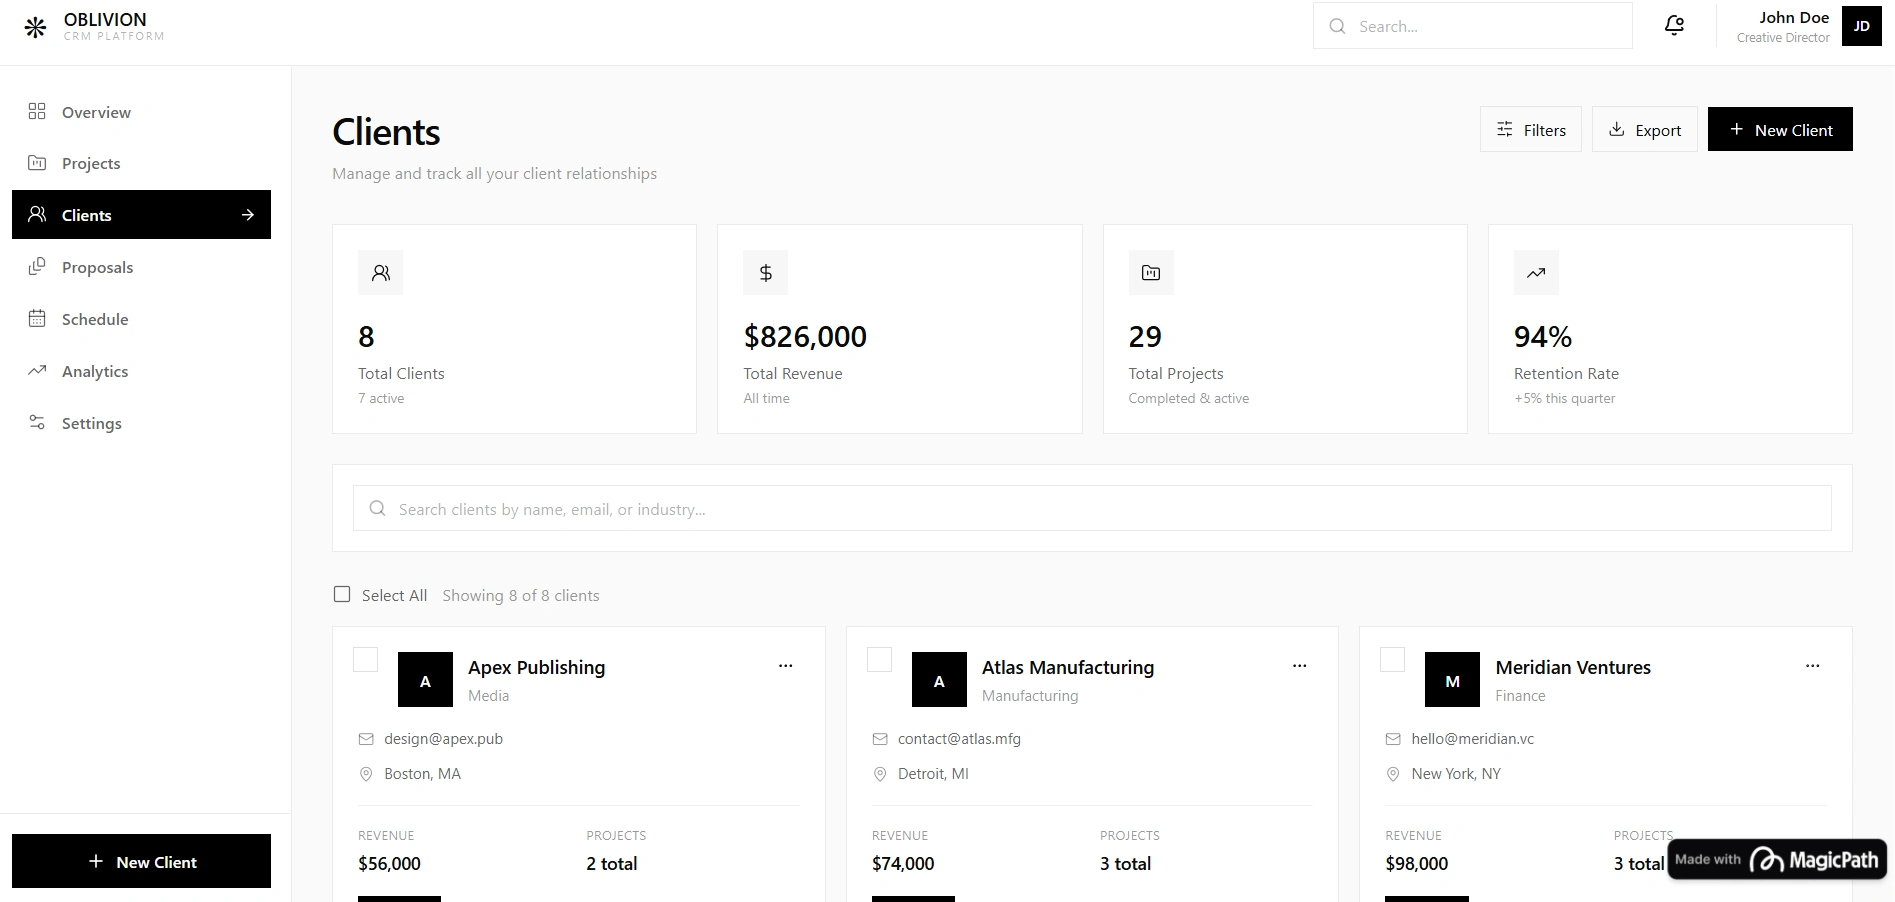This screenshot has width=1895, height=902.
Task: Click the Settings sidebar icon
Action: tap(37, 422)
